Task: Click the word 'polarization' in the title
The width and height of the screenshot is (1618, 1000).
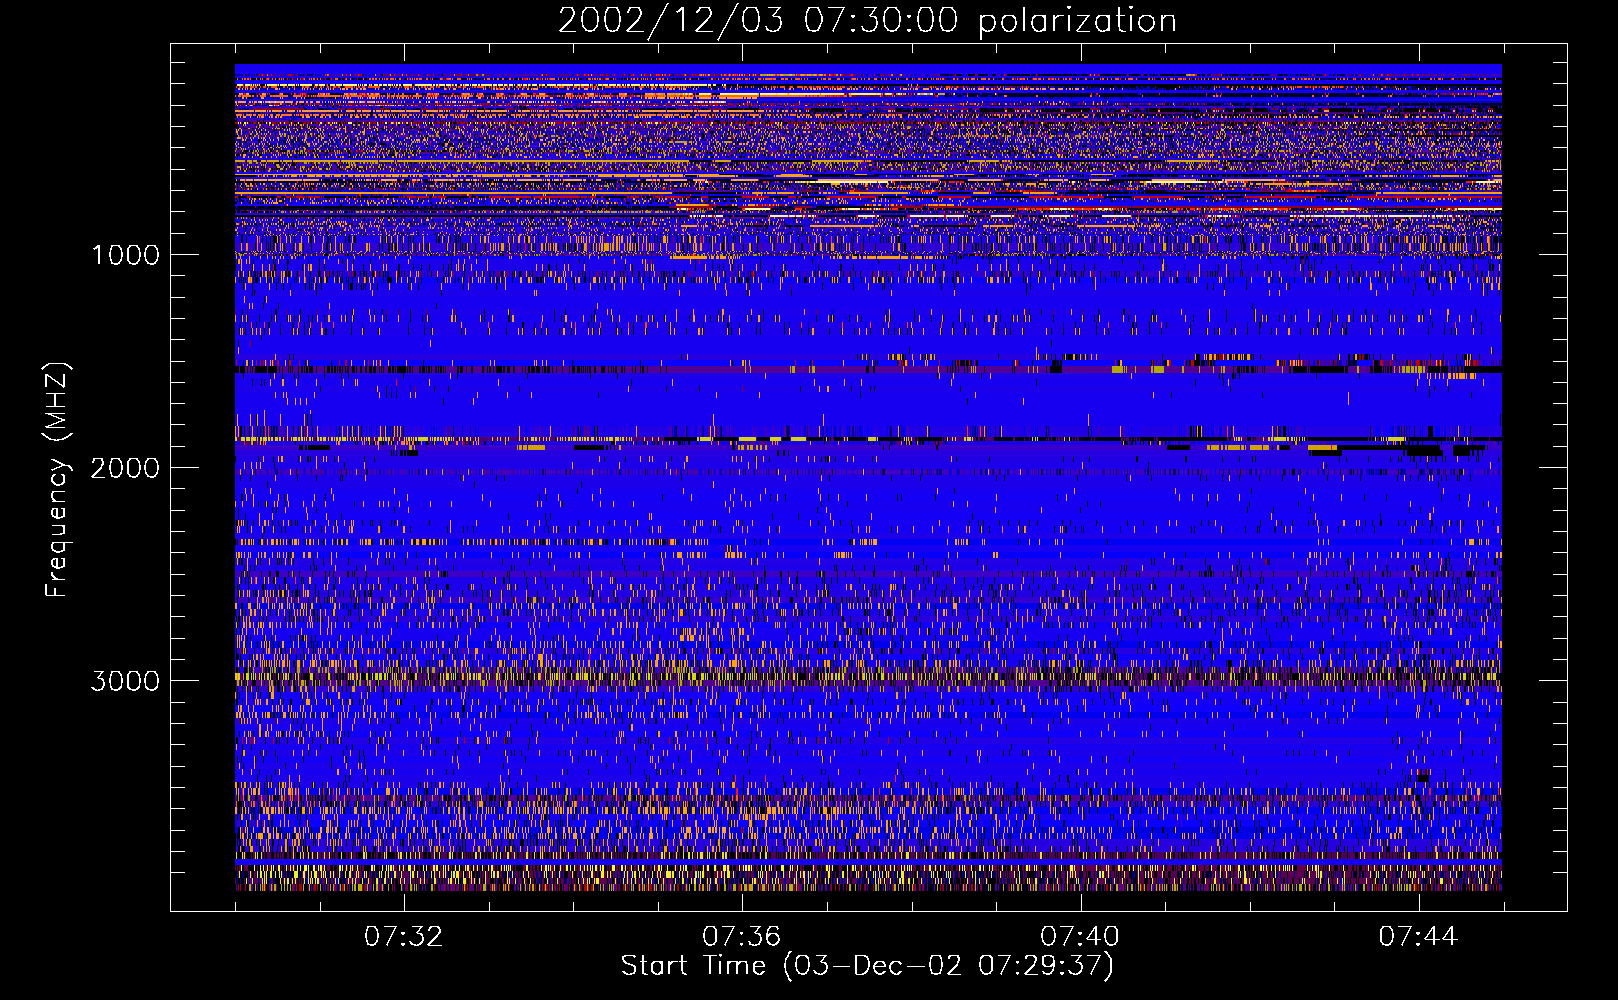Action: tap(1077, 20)
